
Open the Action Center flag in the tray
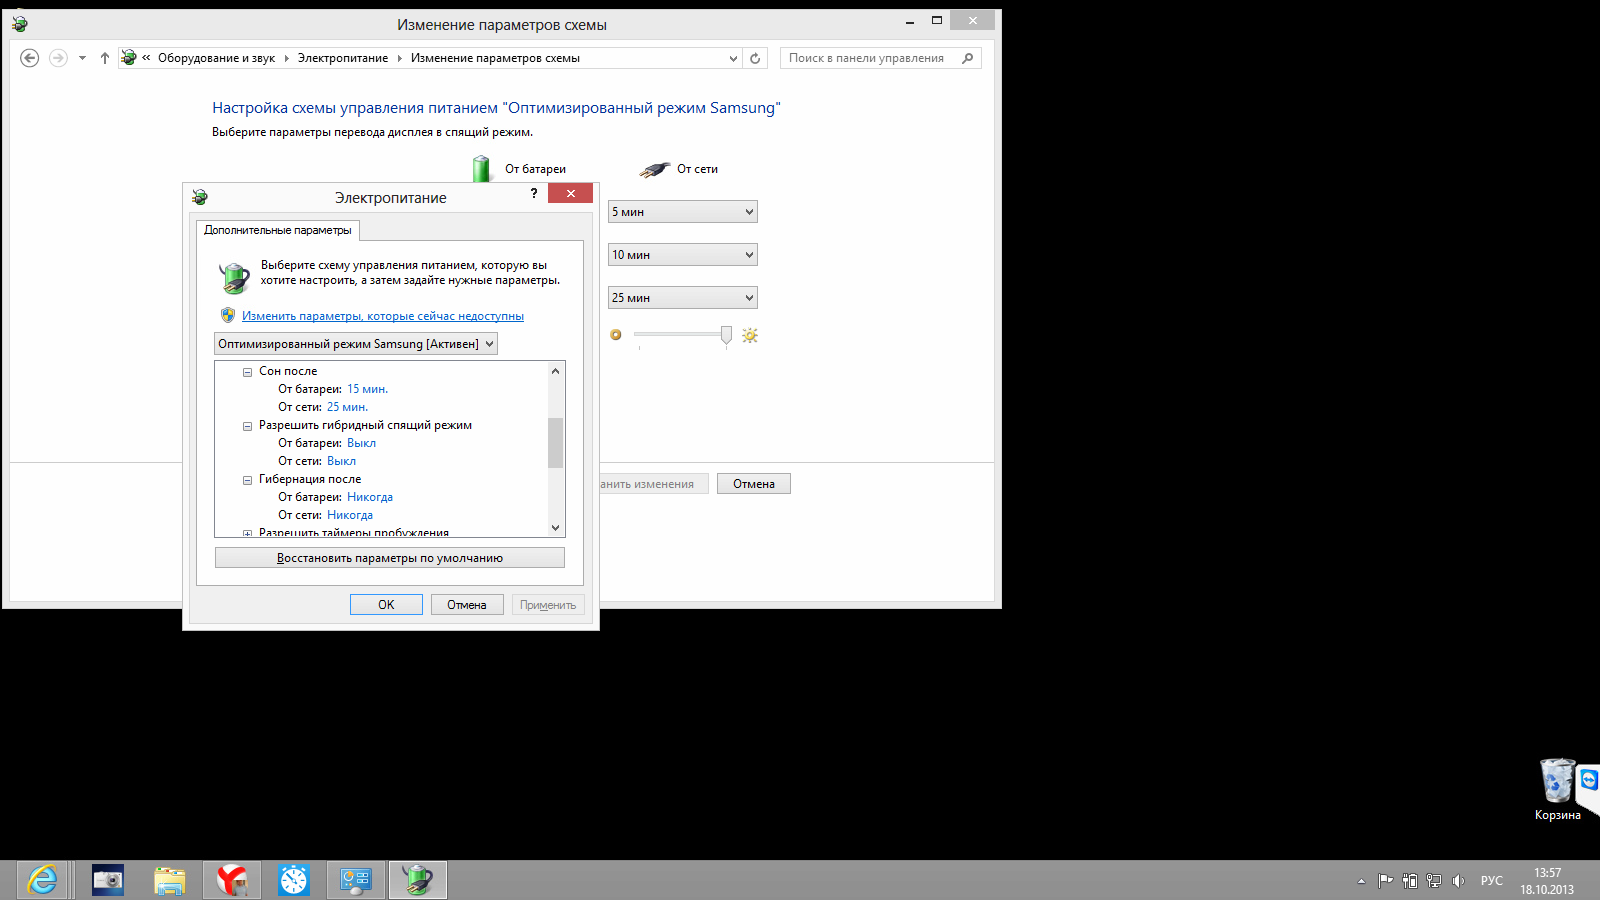coord(1385,881)
